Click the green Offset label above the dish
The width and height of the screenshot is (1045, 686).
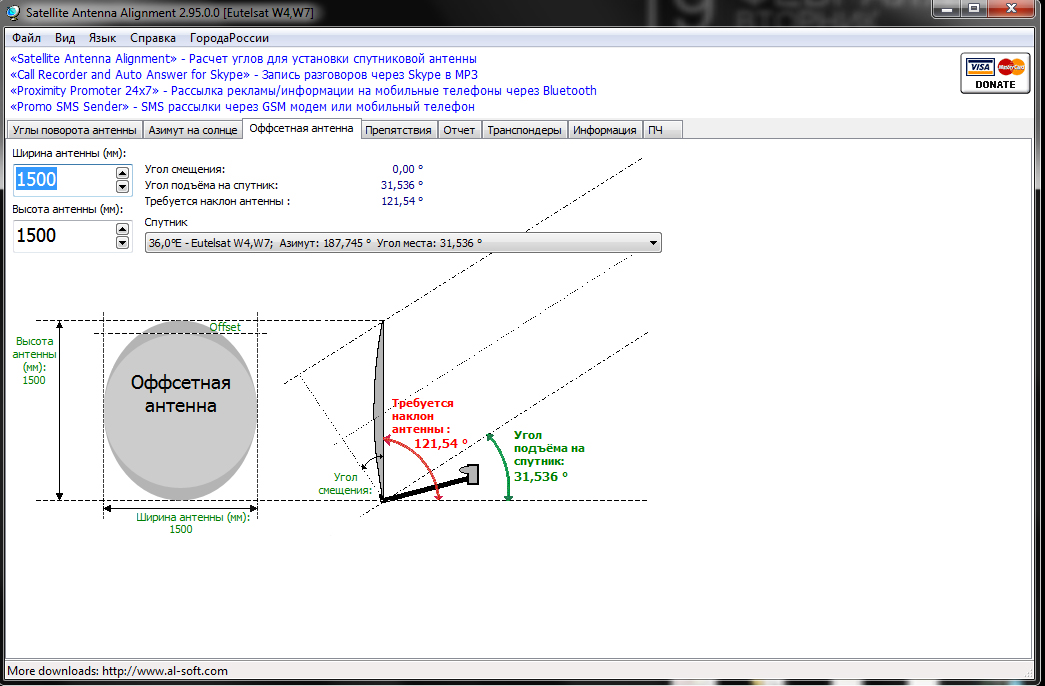pyautogui.click(x=225, y=327)
